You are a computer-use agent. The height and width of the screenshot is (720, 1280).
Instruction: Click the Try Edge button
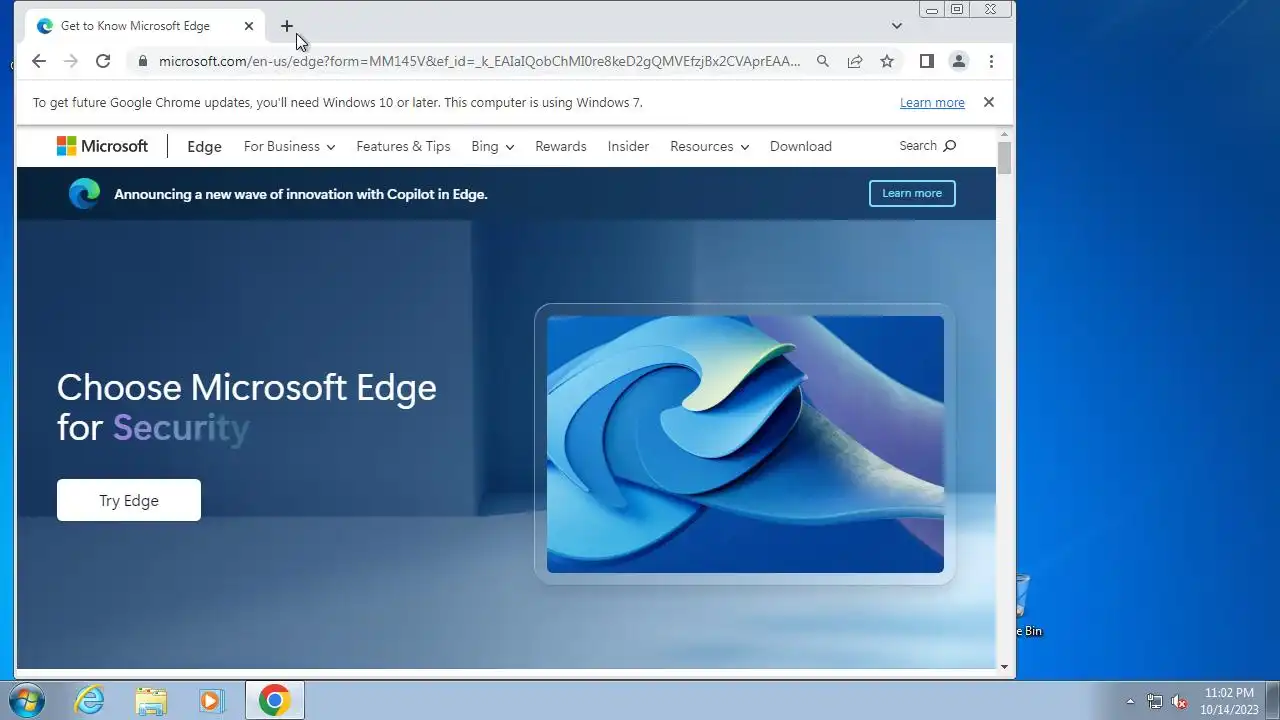[x=129, y=500]
